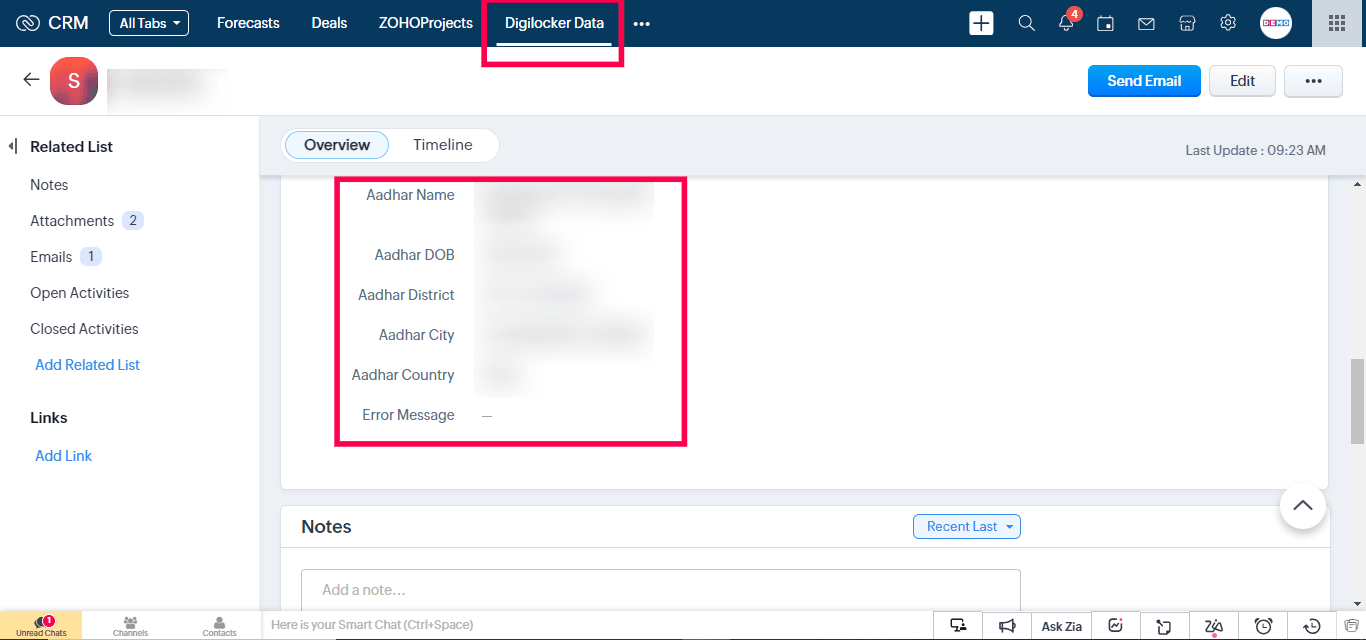
Task: Open Emails related list
Action: coord(51,257)
